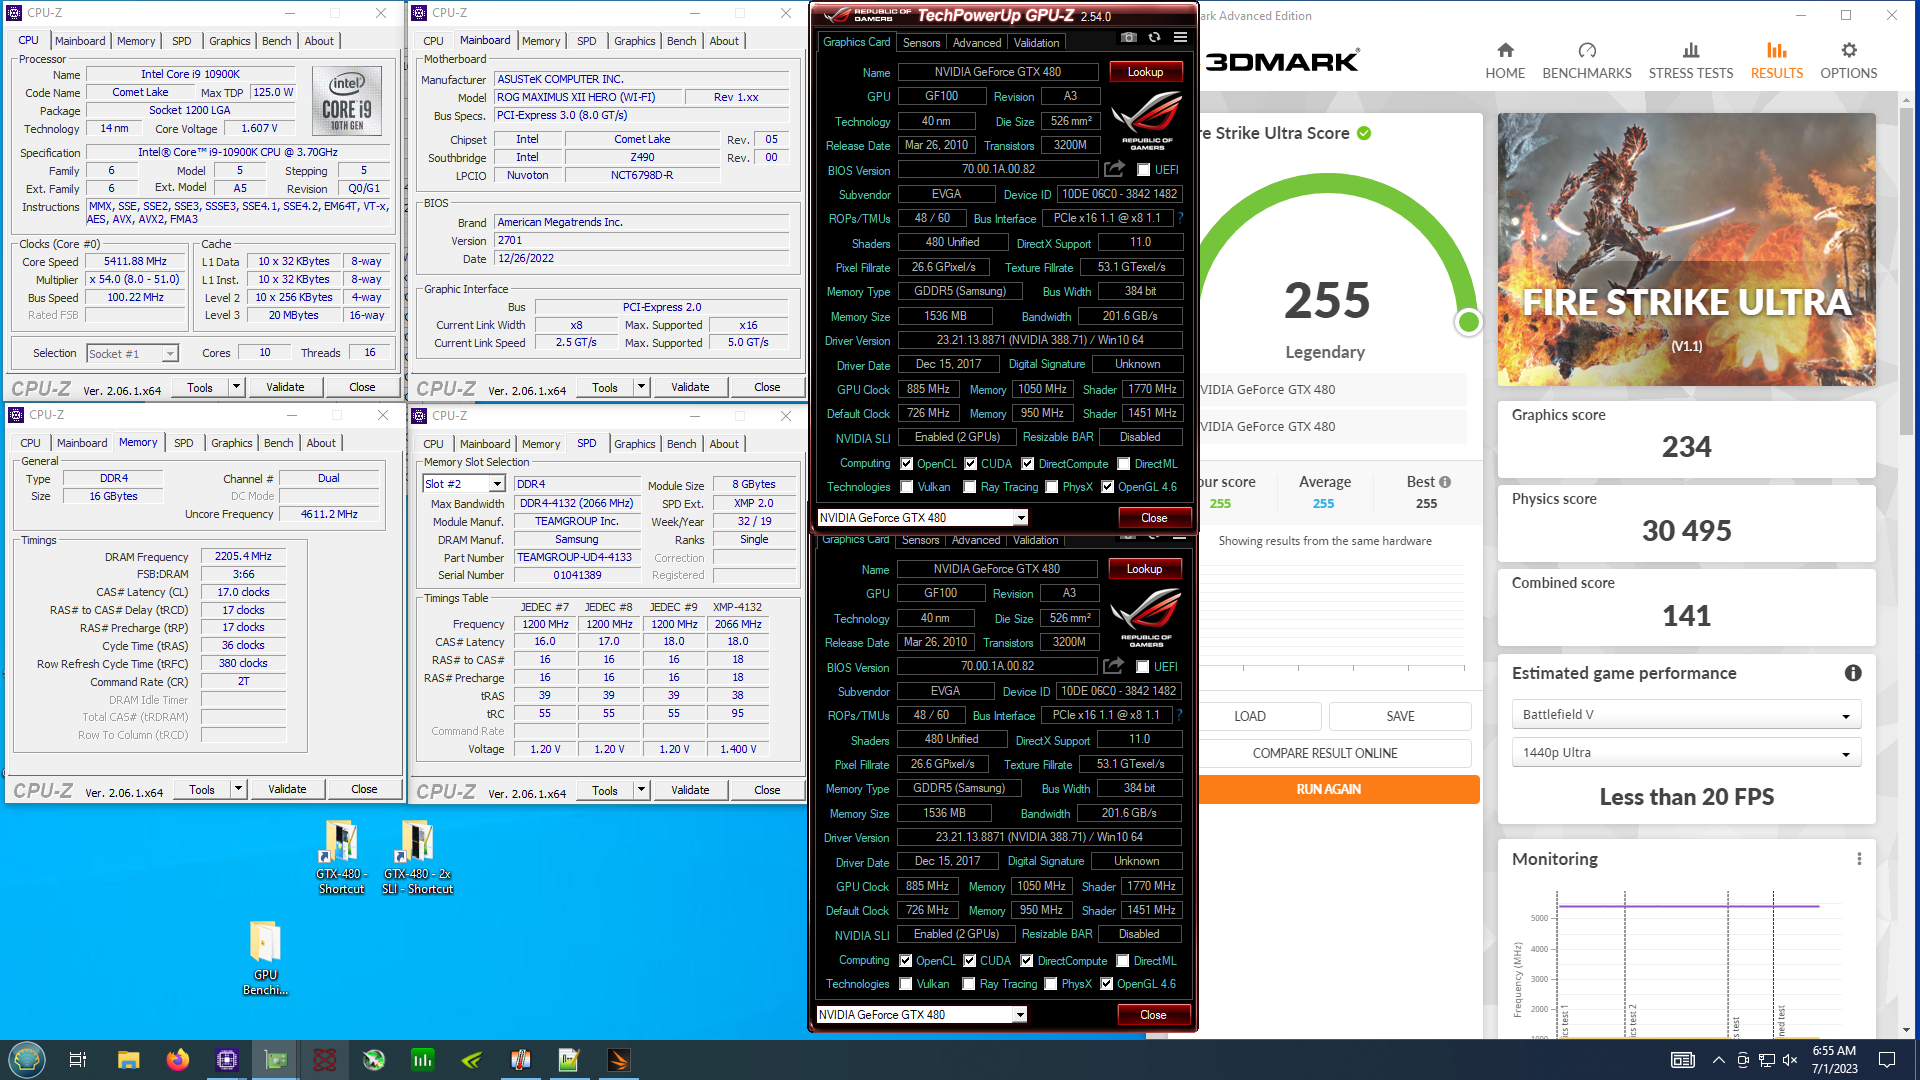Open 3DMark OPTIONS

pos(1849,61)
